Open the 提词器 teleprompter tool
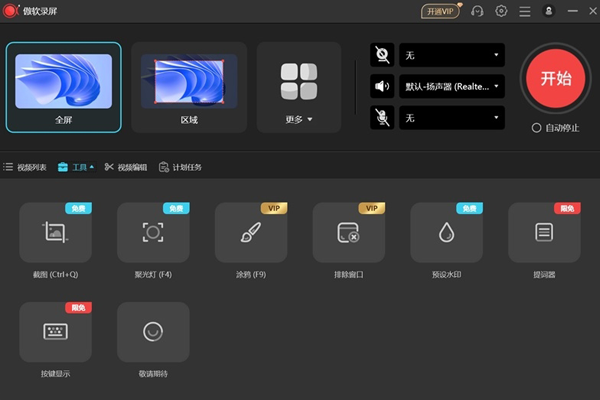The image size is (600, 400). click(544, 232)
